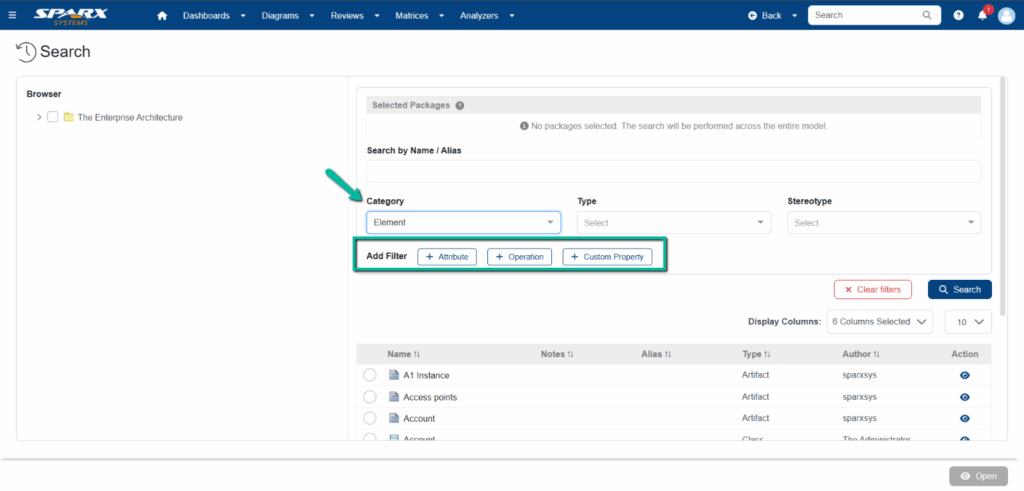This screenshot has width=1024, height=491.
Task: Click the Sparx Systems logo
Action: [x=71, y=16]
